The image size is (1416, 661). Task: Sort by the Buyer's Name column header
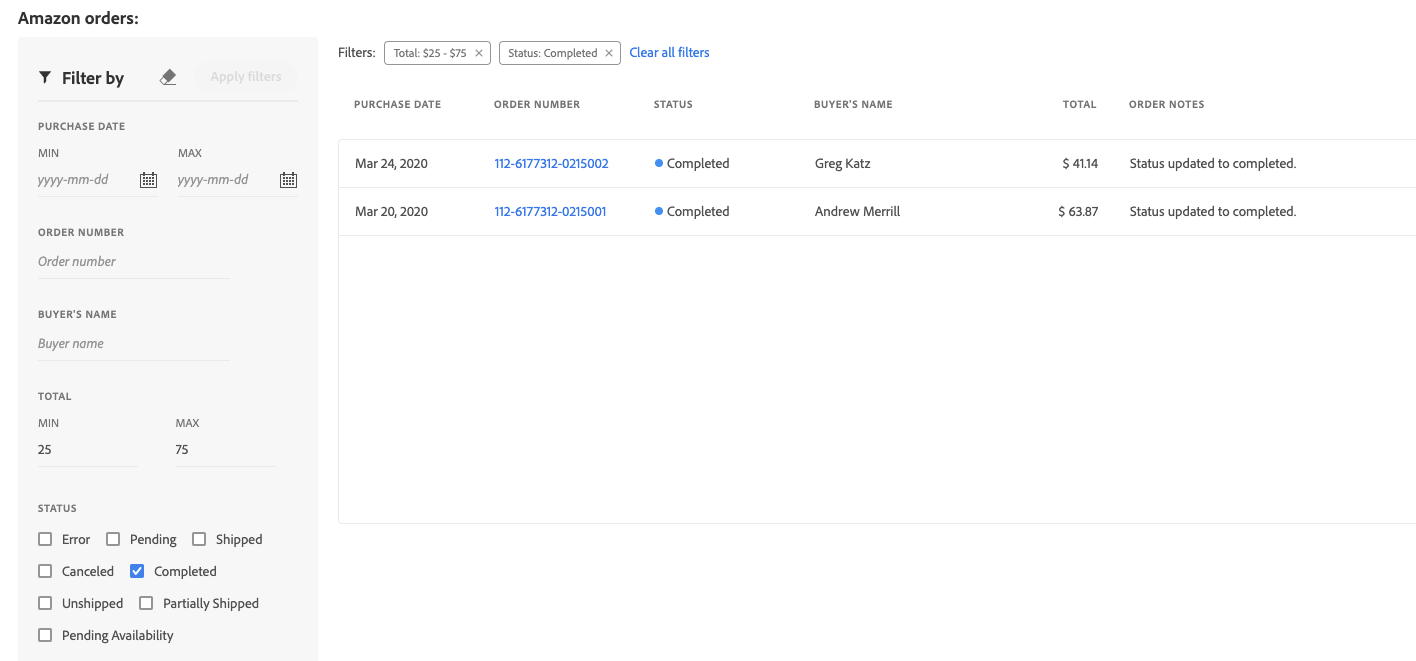click(853, 104)
